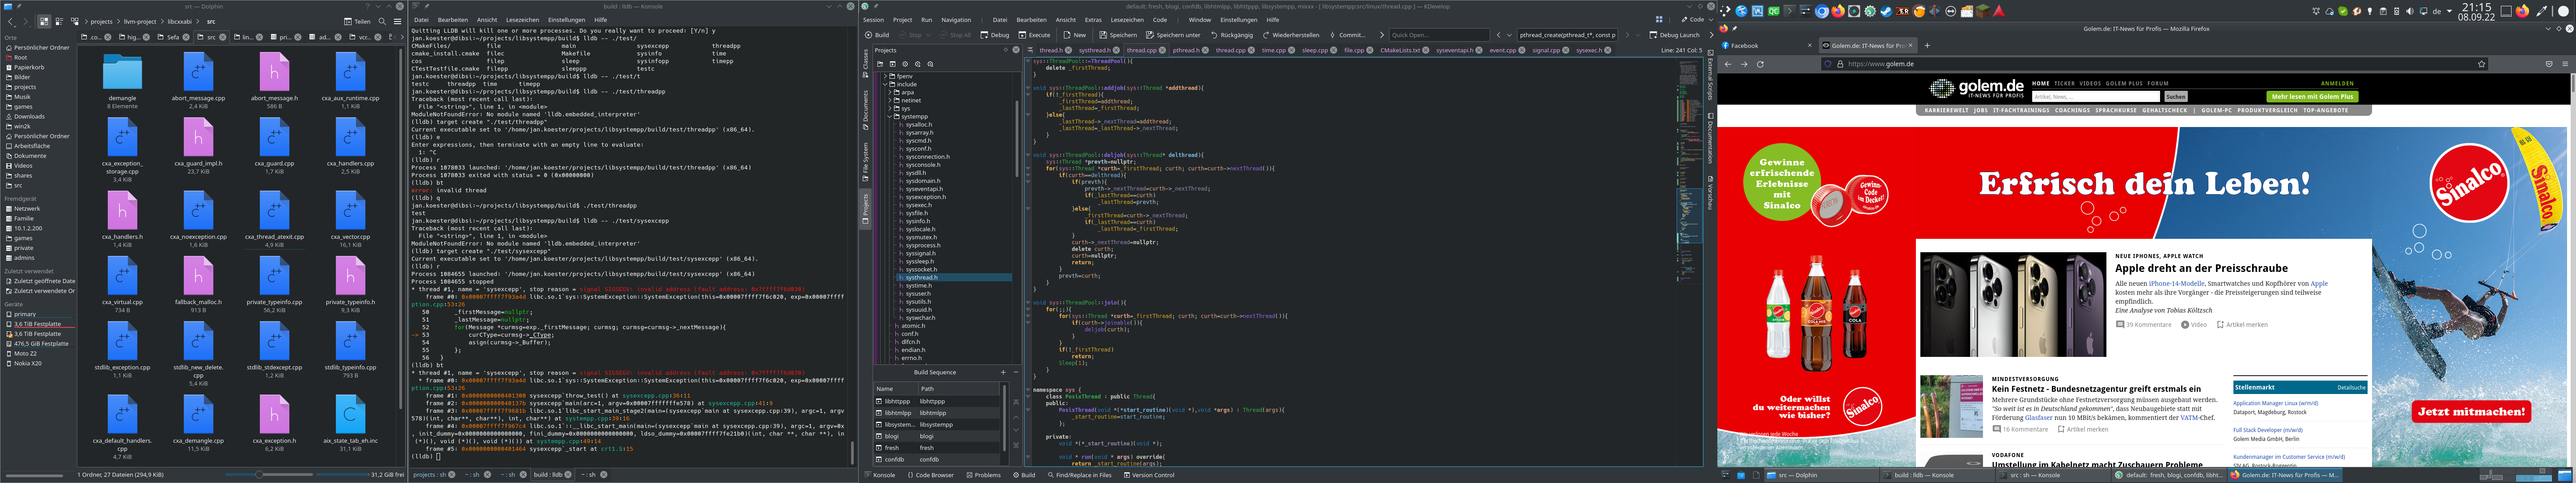
Task: Open the Dolphin hamburger menu icon
Action: (397, 21)
